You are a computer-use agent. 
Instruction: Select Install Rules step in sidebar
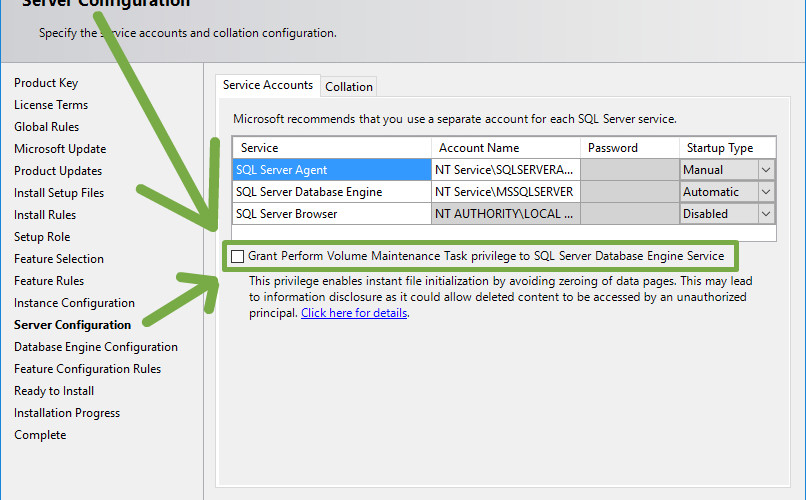[x=45, y=215]
